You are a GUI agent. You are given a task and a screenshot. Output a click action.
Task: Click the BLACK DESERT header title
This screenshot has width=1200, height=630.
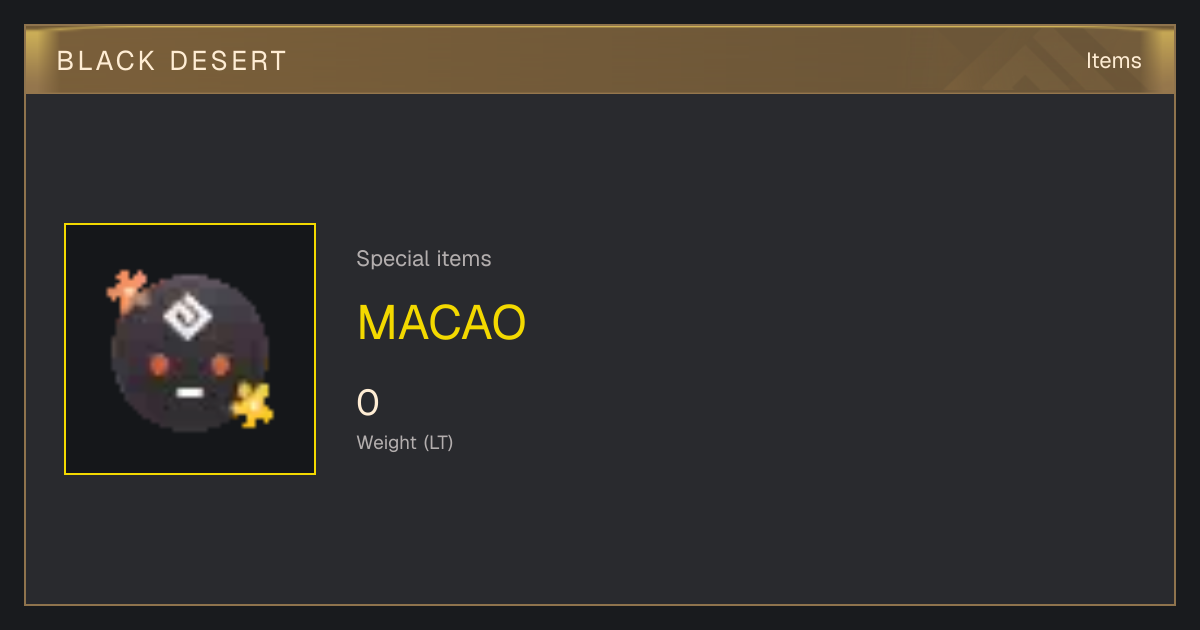172,60
